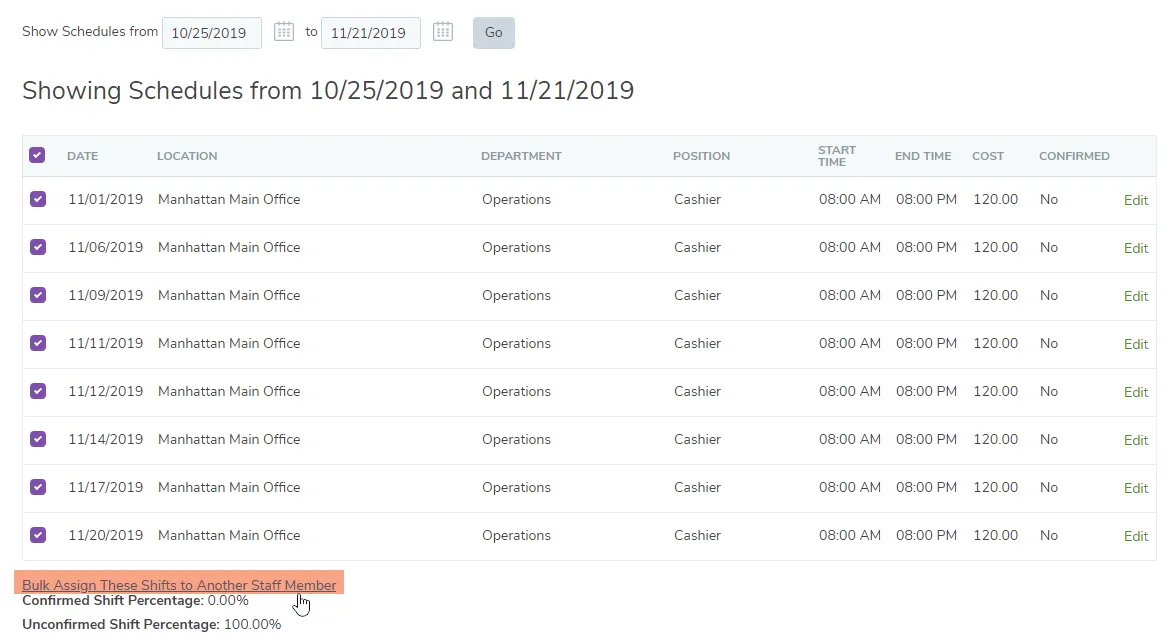Open the start date calendar picker icon
This screenshot has height=640, width=1172.
pos(284,31)
